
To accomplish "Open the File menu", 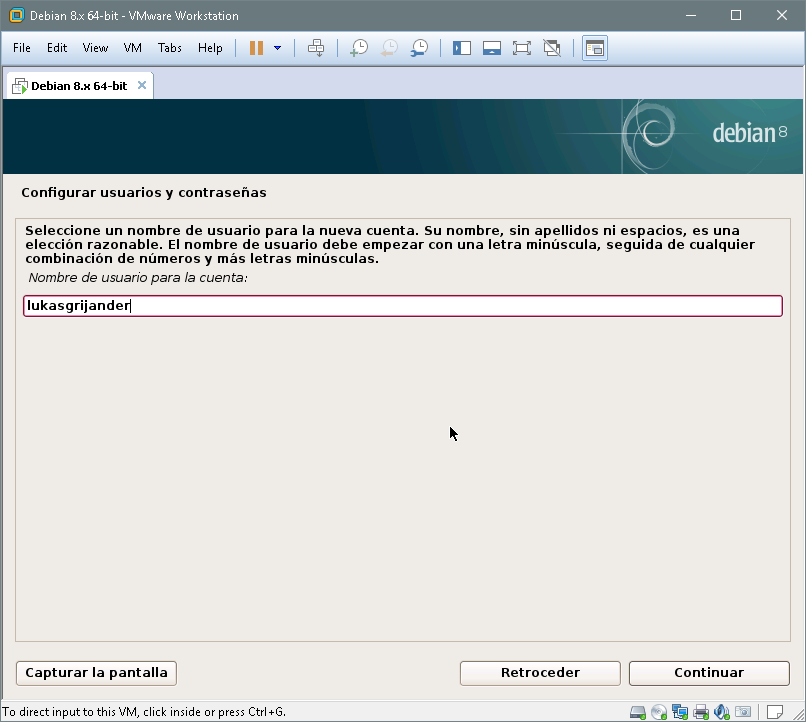I will click(x=22, y=48).
